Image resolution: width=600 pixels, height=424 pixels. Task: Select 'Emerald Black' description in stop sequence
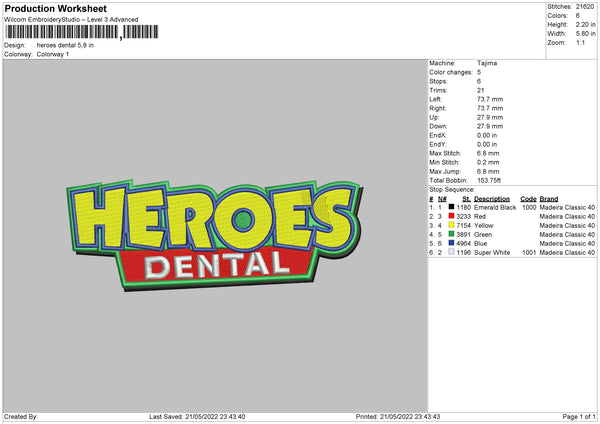pos(495,207)
